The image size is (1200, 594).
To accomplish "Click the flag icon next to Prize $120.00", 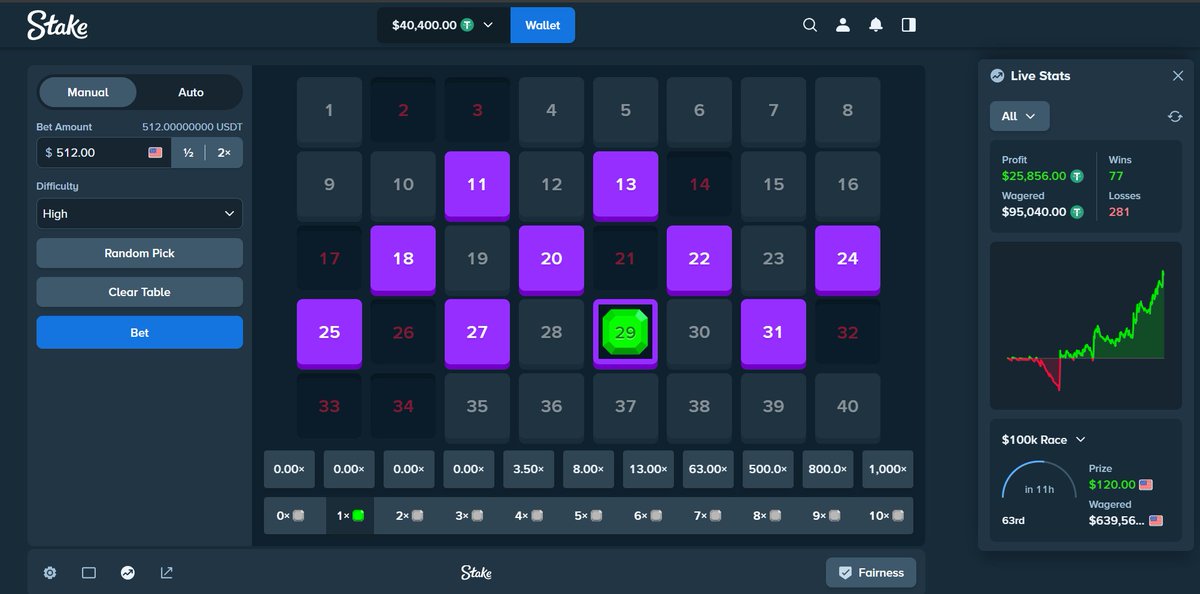I will point(1146,485).
